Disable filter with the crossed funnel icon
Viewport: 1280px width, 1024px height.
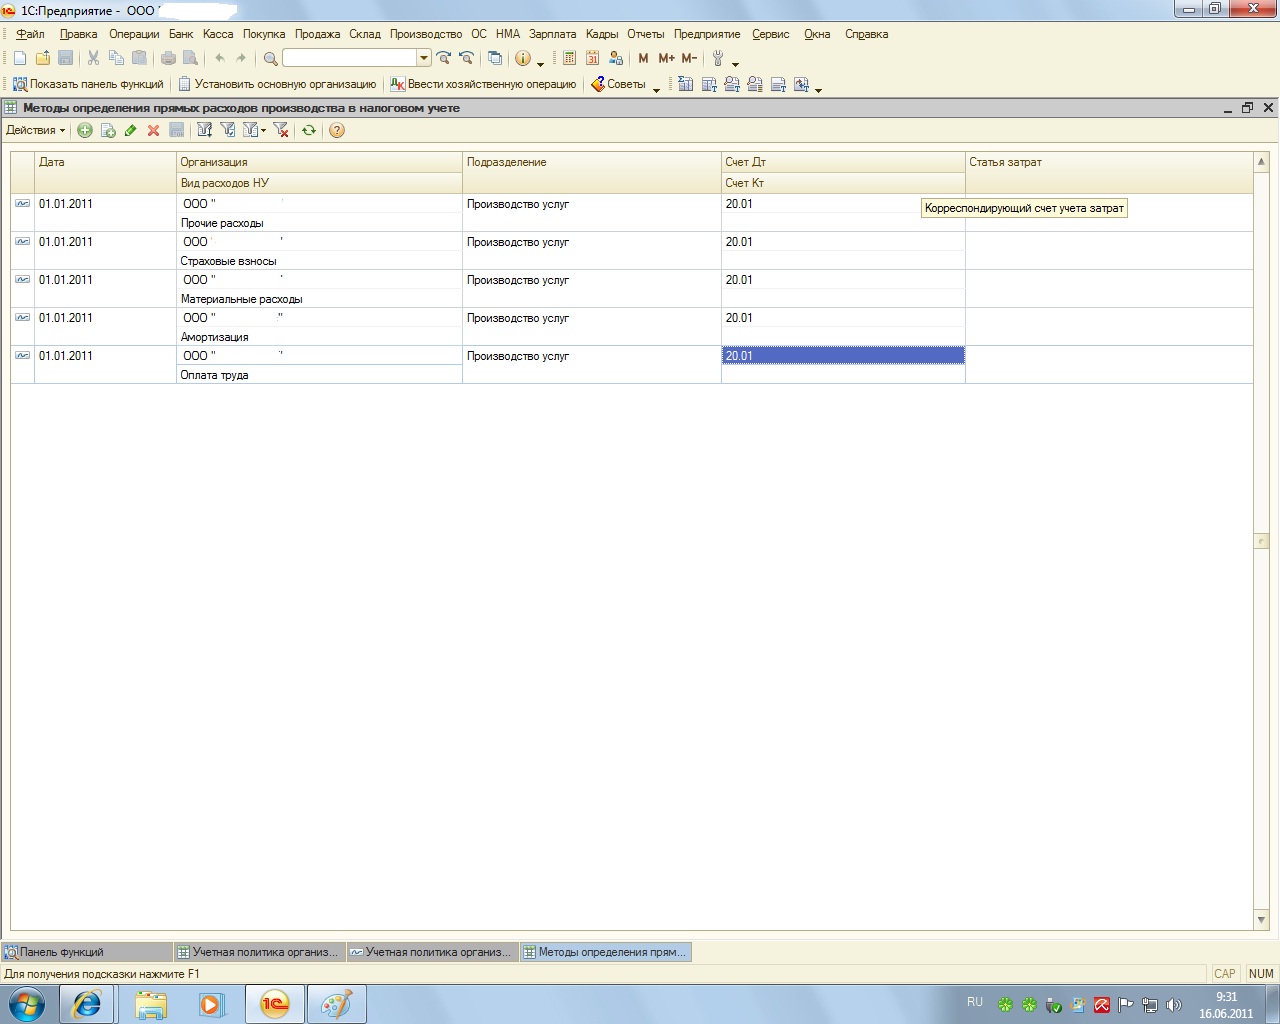[x=281, y=130]
